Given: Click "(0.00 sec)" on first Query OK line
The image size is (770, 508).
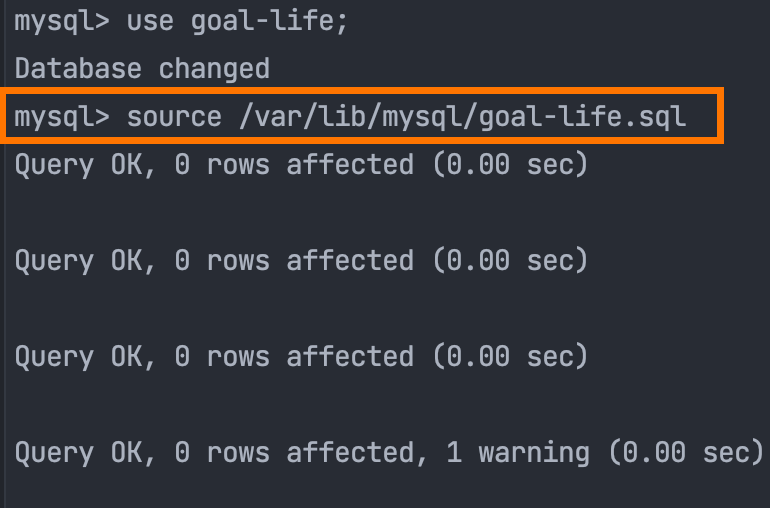Looking at the screenshot, I should coord(510,165).
